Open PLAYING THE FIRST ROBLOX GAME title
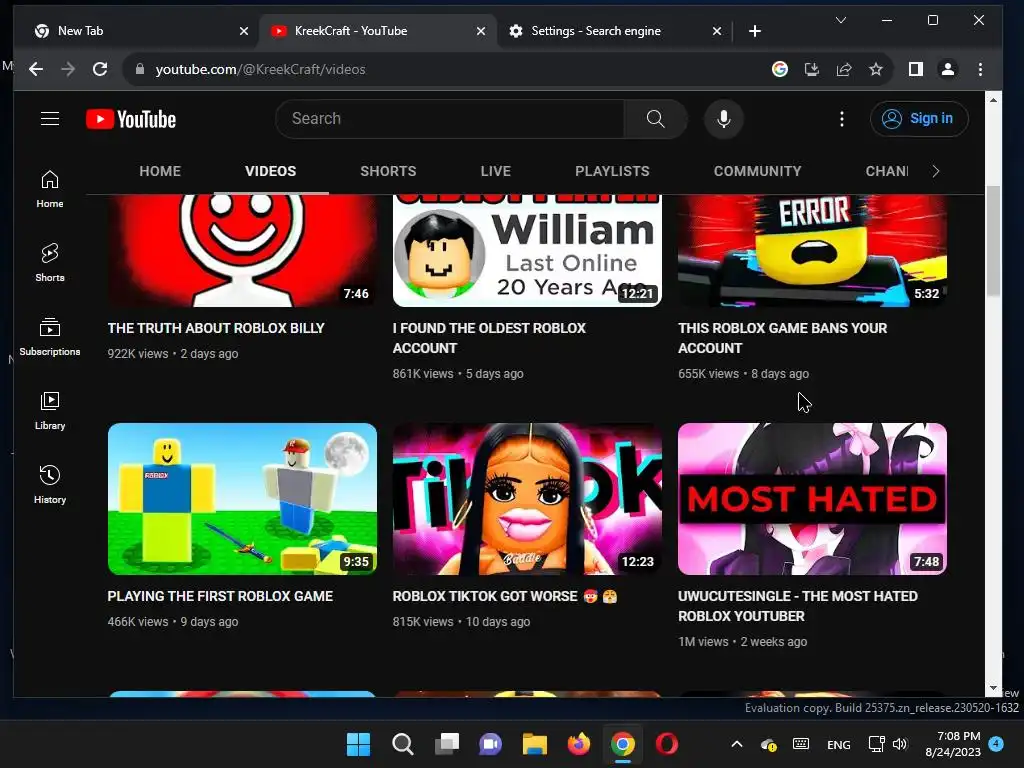Viewport: 1024px width, 768px height. tap(220, 596)
